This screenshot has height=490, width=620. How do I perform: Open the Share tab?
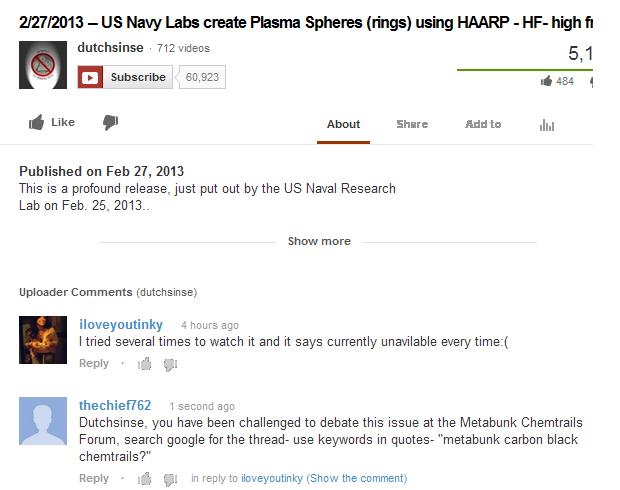pos(411,124)
